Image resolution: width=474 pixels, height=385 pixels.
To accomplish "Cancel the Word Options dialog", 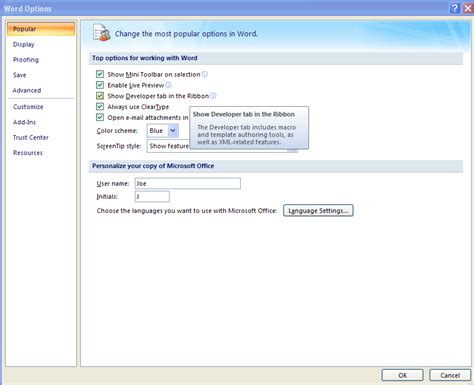I will pos(450,375).
